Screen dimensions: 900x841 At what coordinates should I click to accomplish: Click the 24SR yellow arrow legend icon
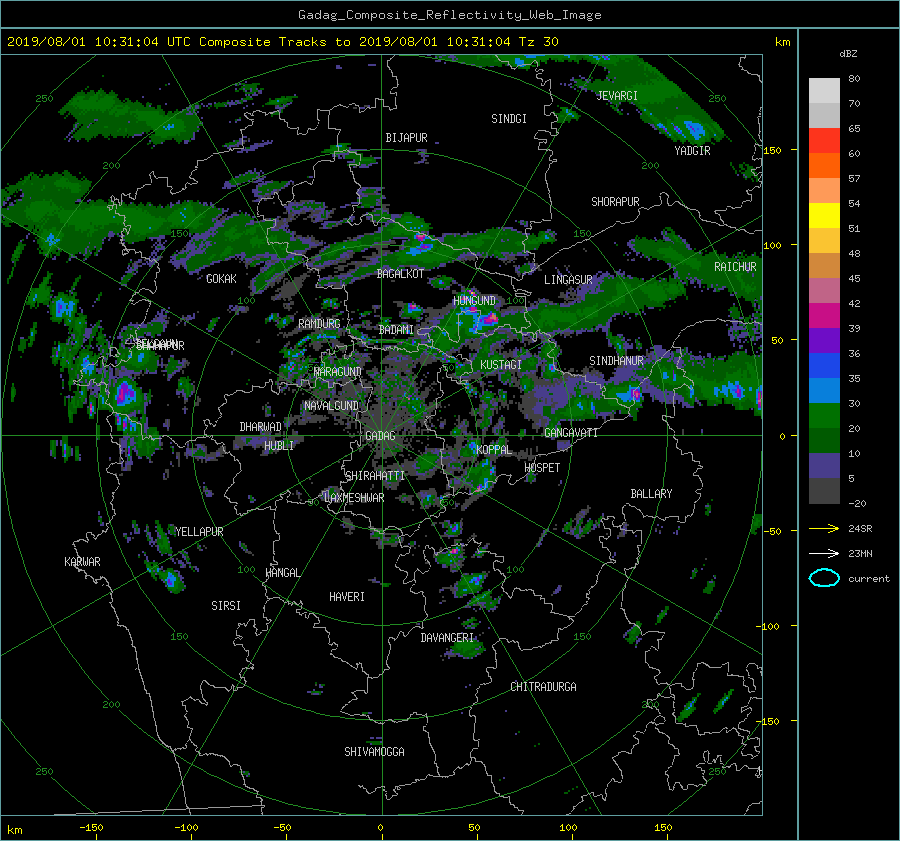[x=824, y=528]
